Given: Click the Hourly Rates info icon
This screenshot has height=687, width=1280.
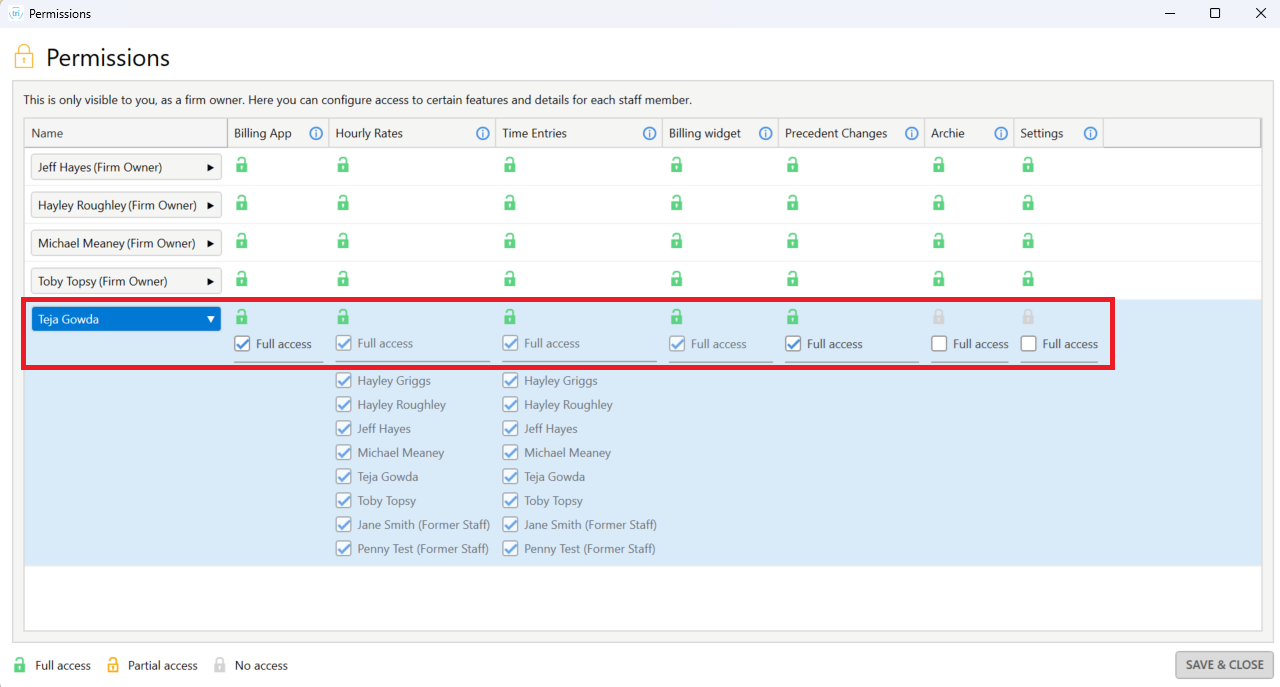Looking at the screenshot, I should coord(483,133).
